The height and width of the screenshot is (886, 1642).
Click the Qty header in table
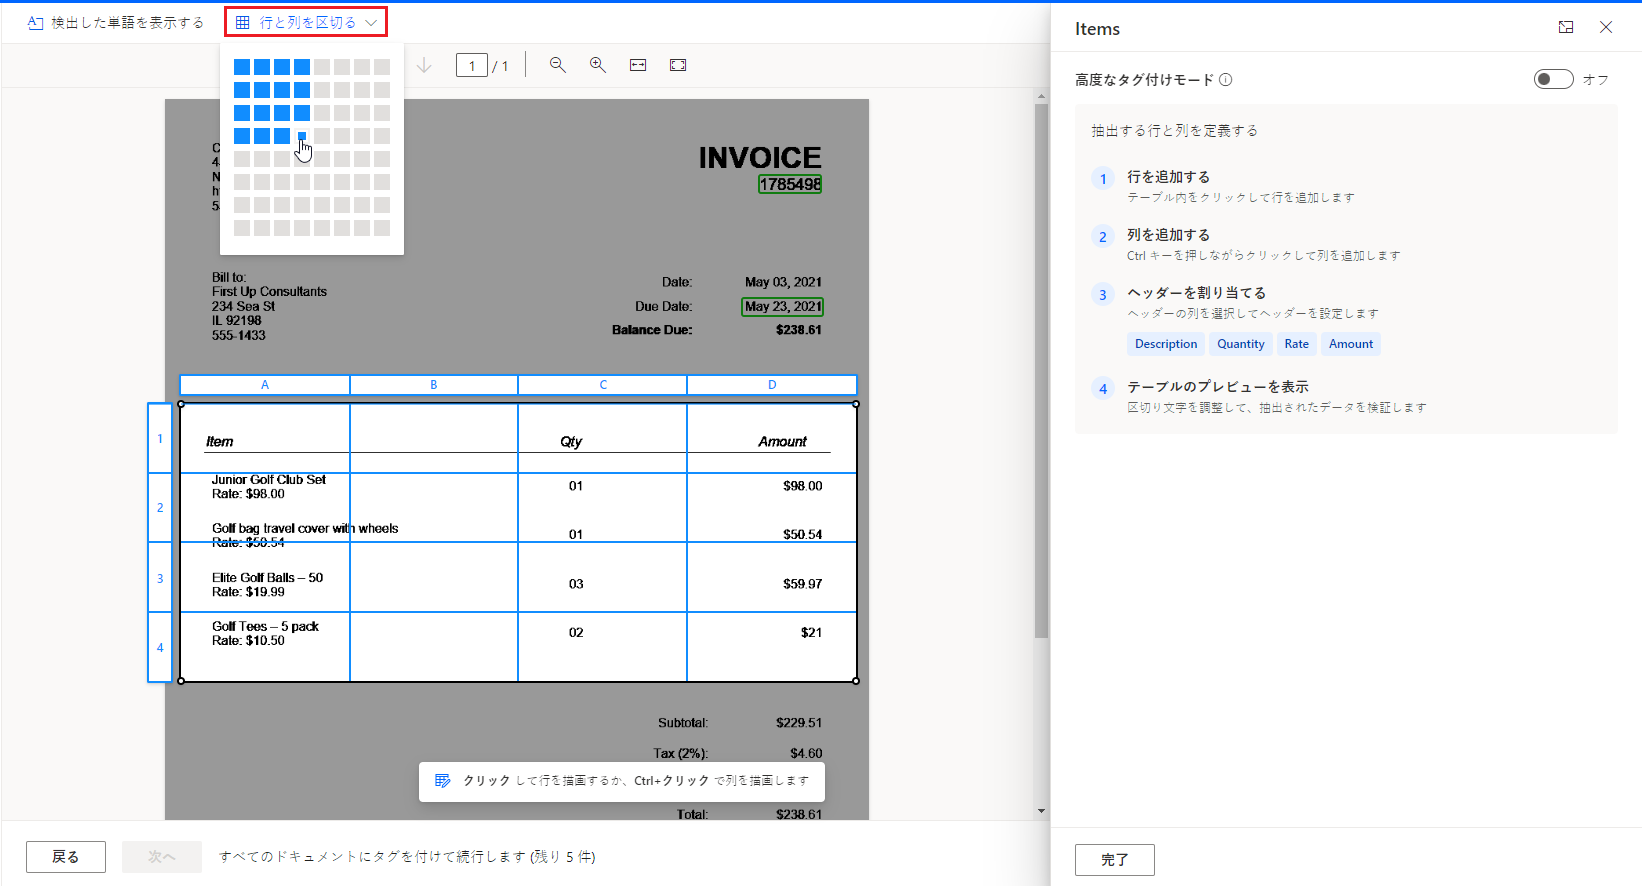[x=571, y=442]
